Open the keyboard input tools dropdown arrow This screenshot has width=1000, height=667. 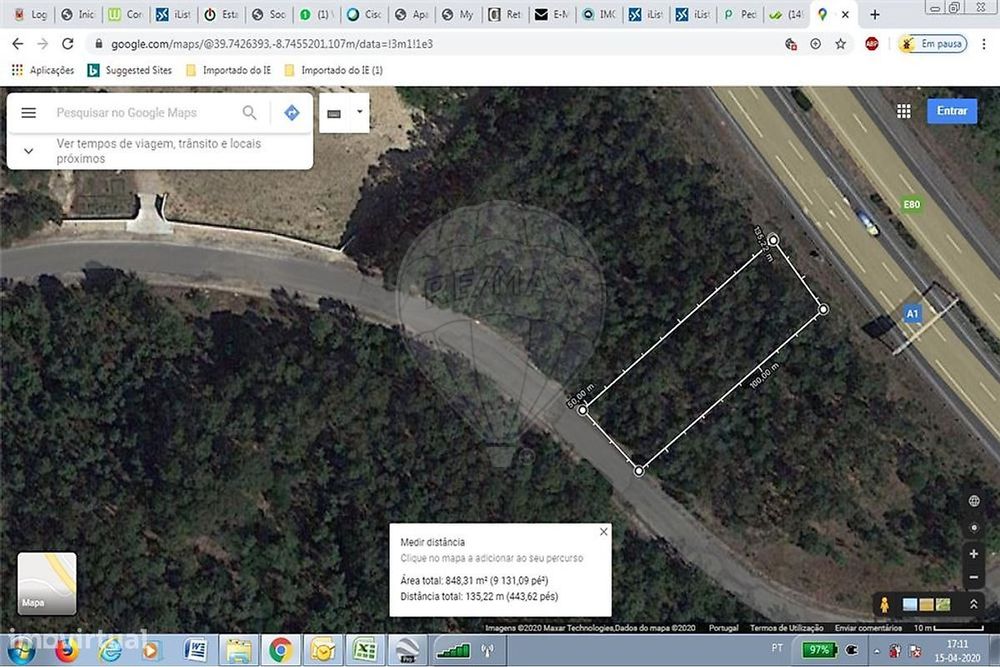360,112
